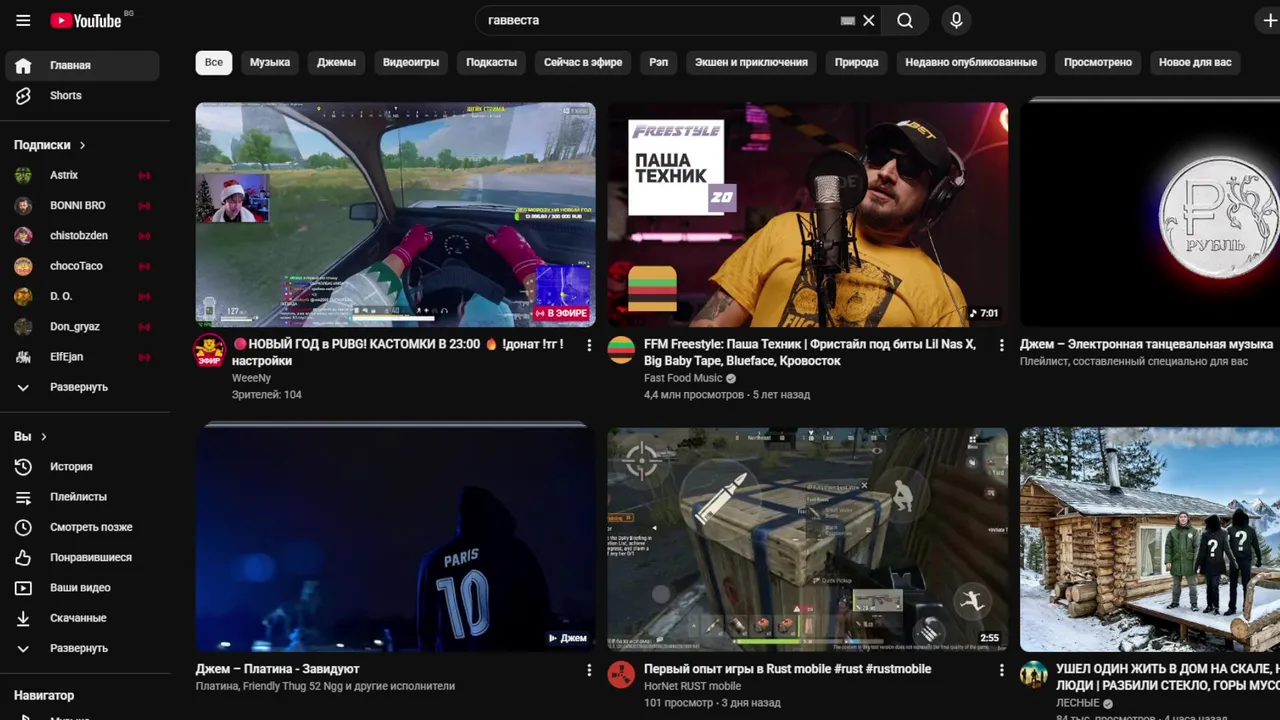Open the Паша Техник freestyle thumbnail
Screen dimensions: 1280x720
pyautogui.click(x=807, y=214)
